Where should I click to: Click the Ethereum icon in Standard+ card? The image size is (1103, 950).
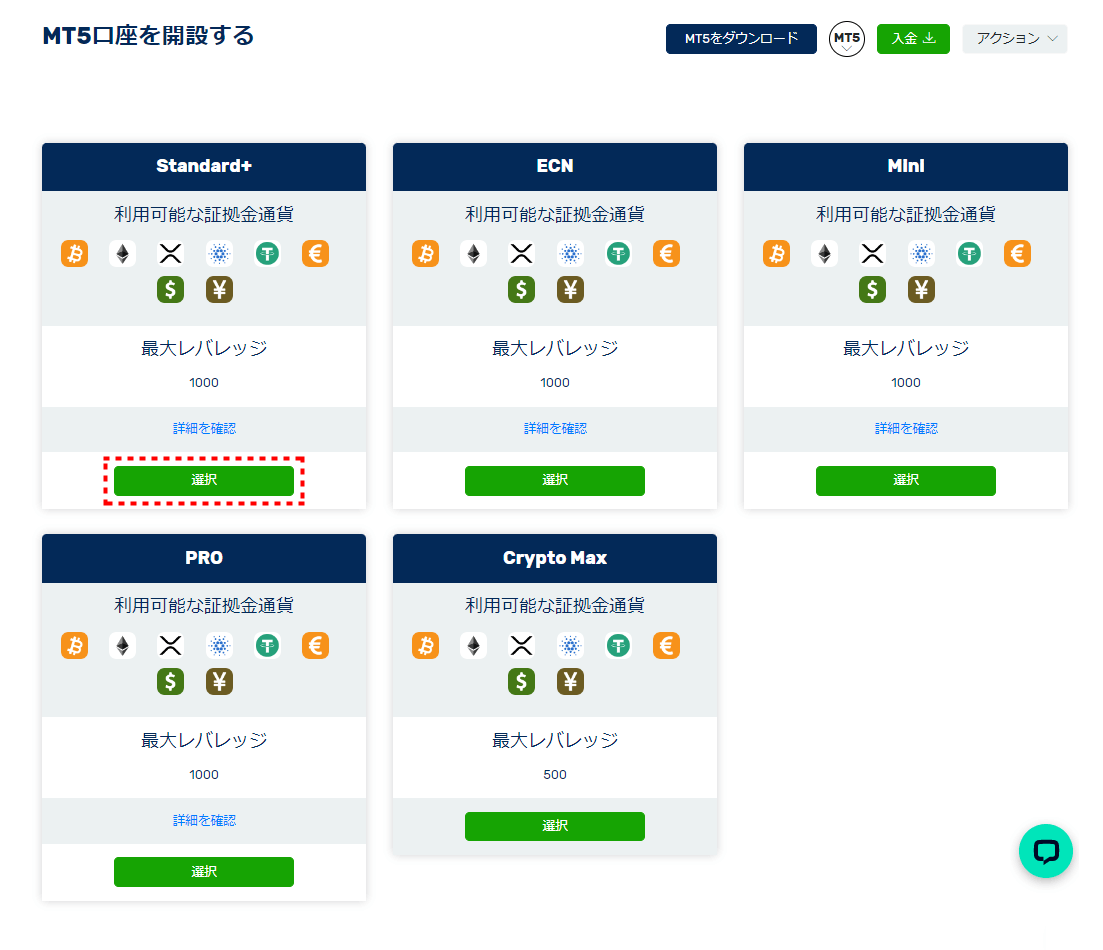pos(122,253)
